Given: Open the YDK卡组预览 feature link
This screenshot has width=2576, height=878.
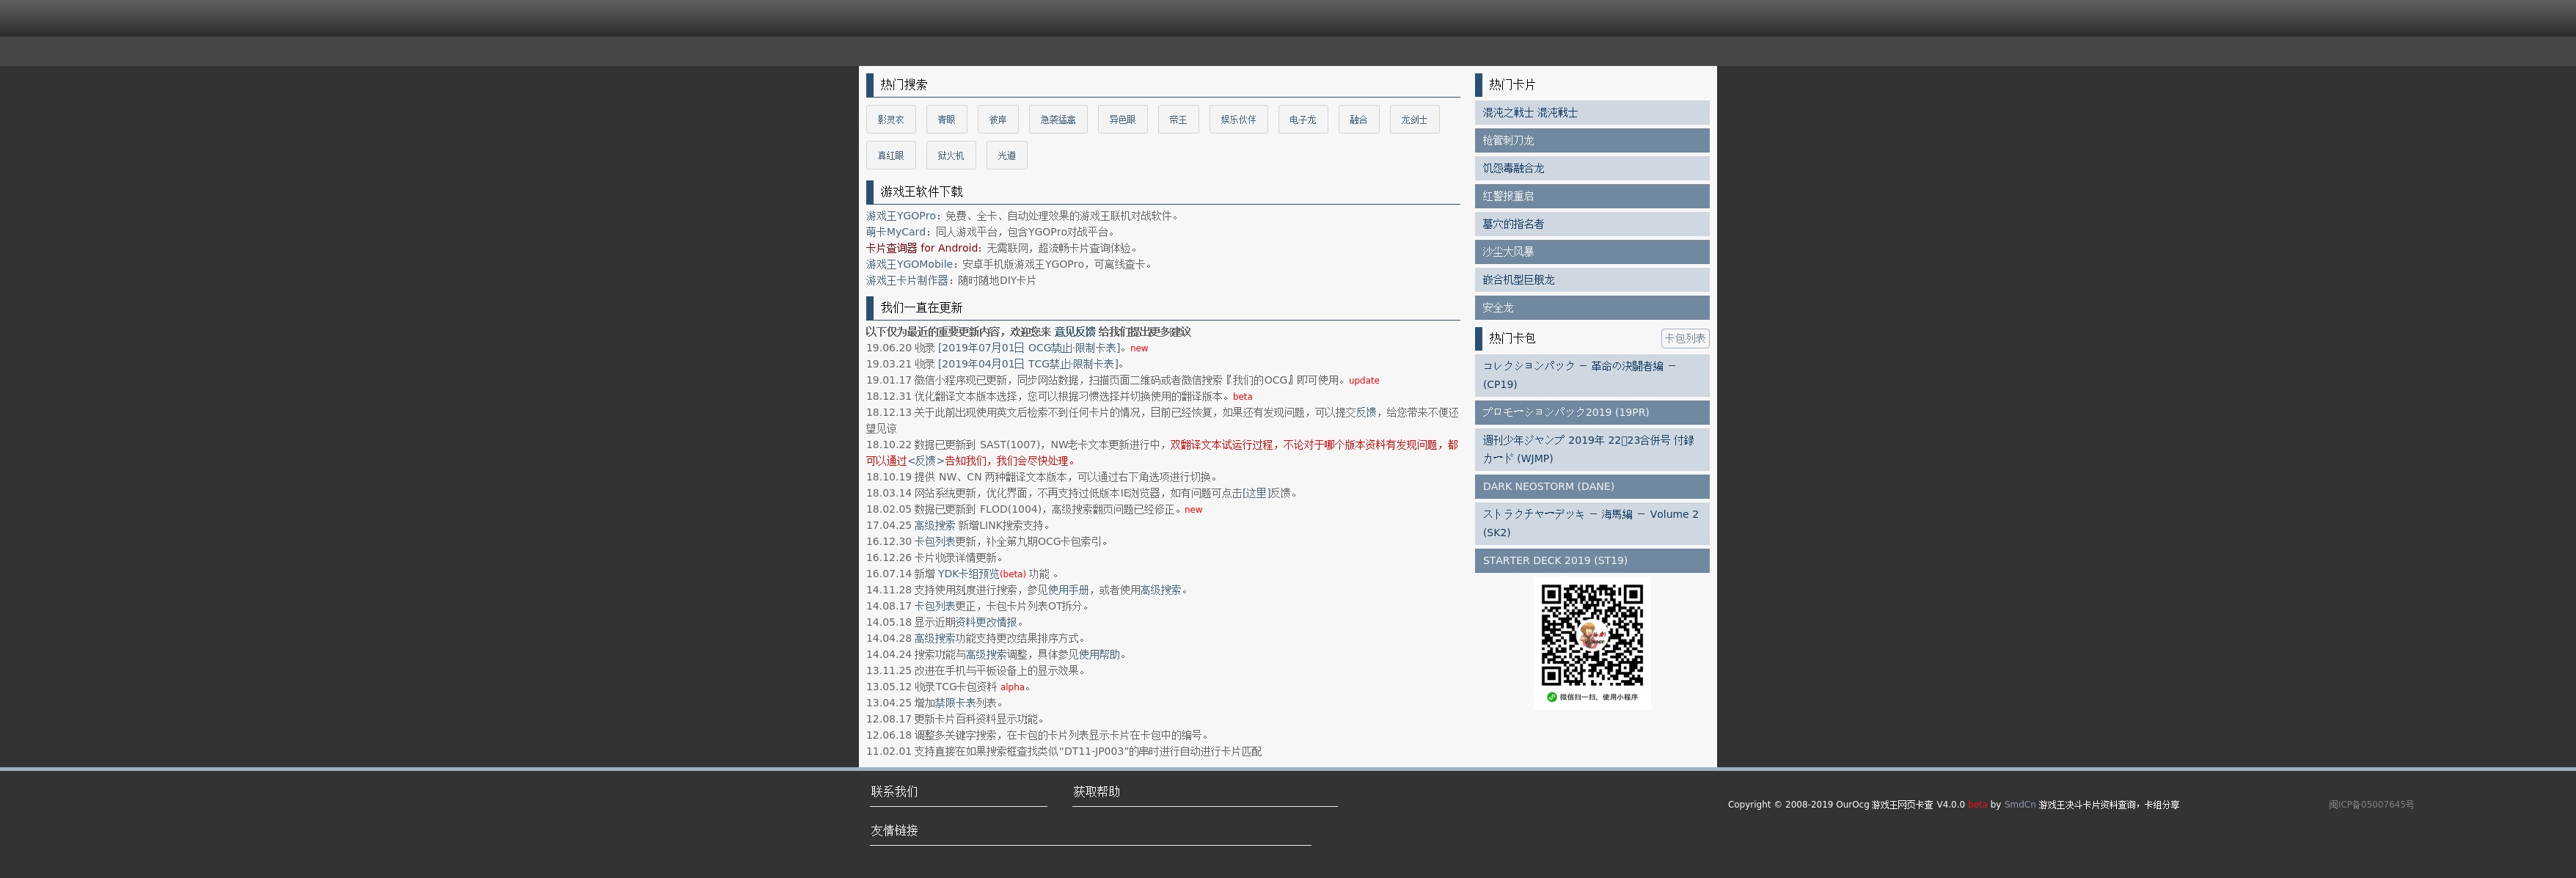Looking at the screenshot, I should (968, 574).
